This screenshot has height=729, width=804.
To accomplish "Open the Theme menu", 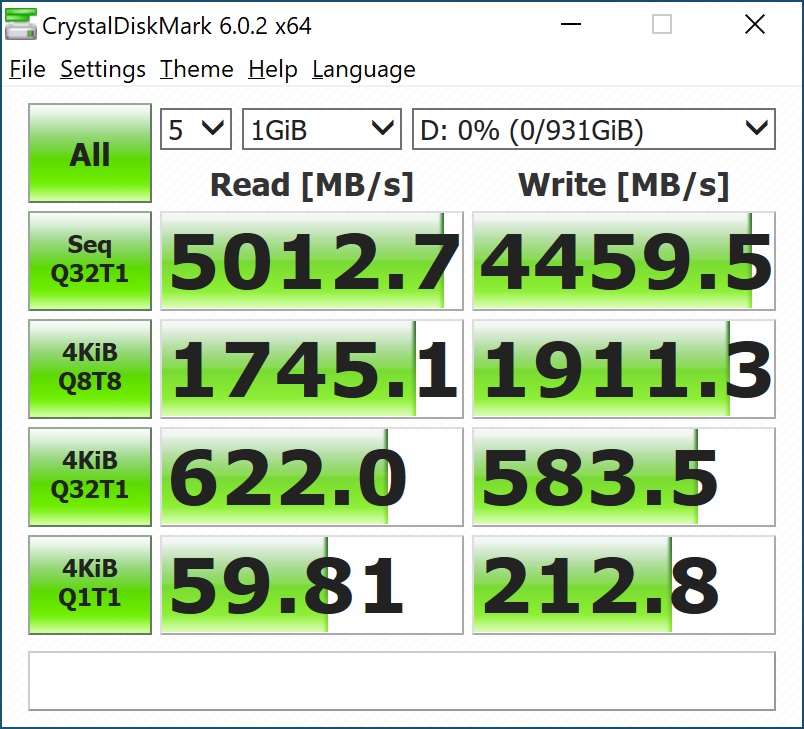I will [196, 69].
